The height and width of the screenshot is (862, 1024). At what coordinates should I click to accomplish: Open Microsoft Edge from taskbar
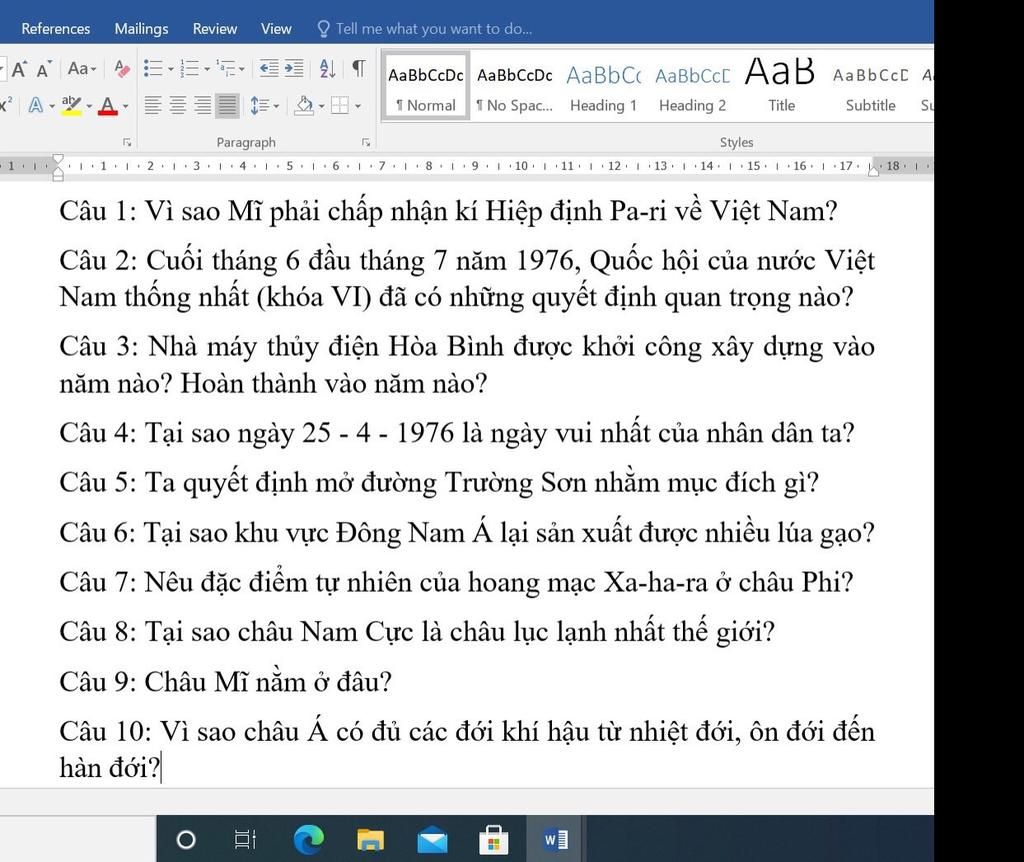click(x=308, y=840)
